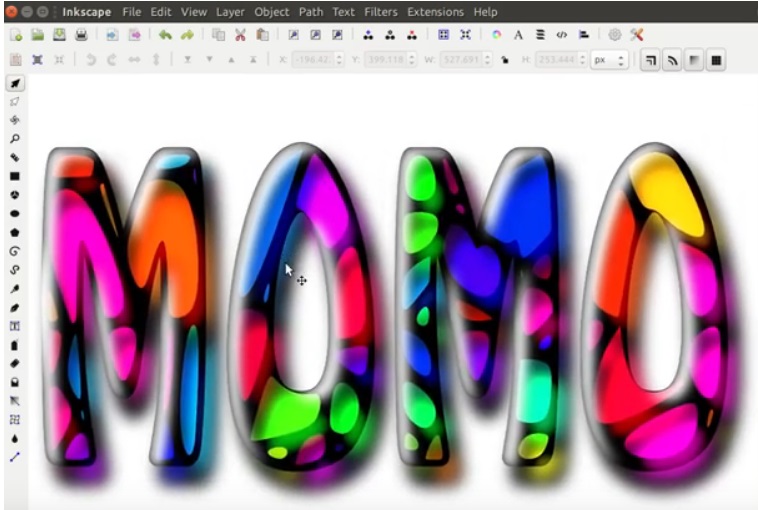Image resolution: width=758 pixels, height=510 pixels.
Task: Open the Extensions menu
Action: tap(436, 12)
